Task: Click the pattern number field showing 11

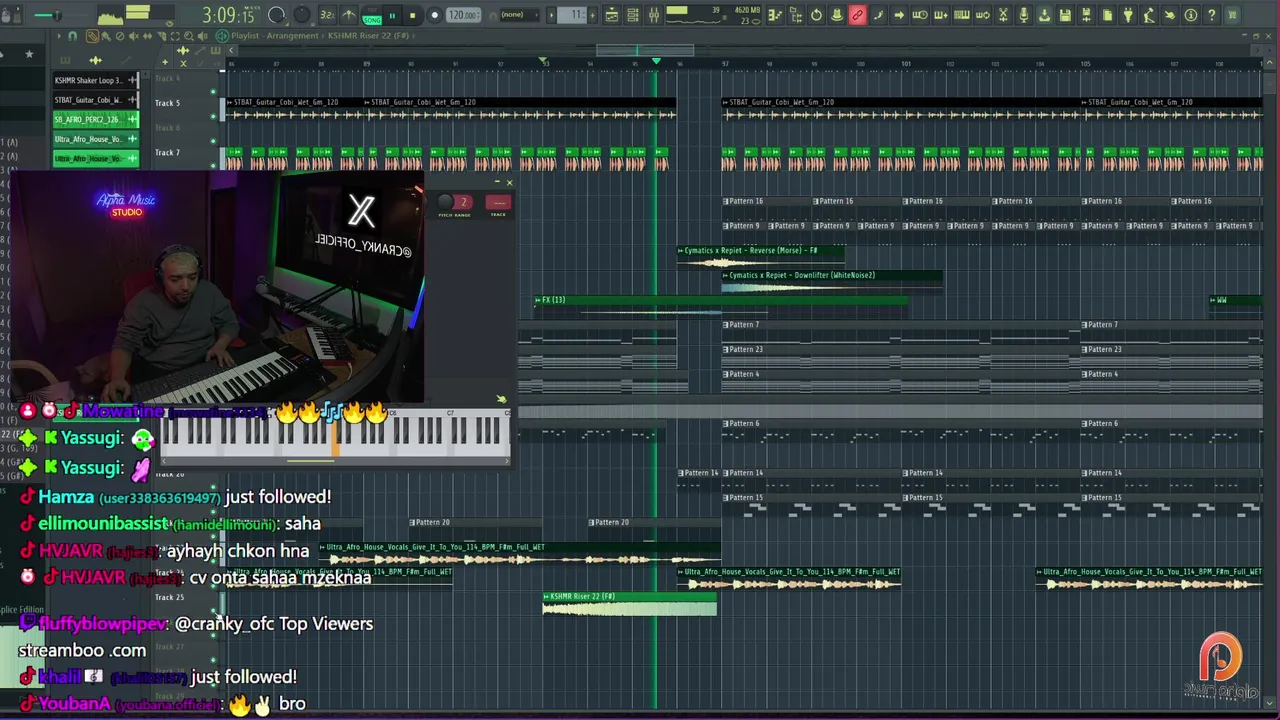Action: coord(571,15)
